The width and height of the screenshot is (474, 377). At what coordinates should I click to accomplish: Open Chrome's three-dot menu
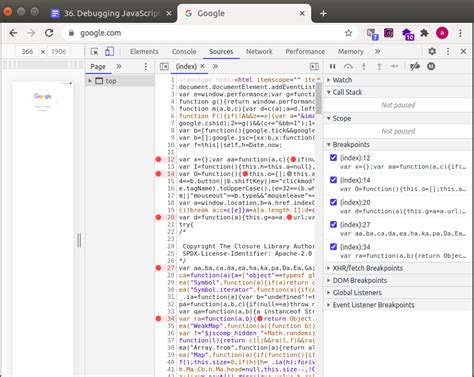460,33
